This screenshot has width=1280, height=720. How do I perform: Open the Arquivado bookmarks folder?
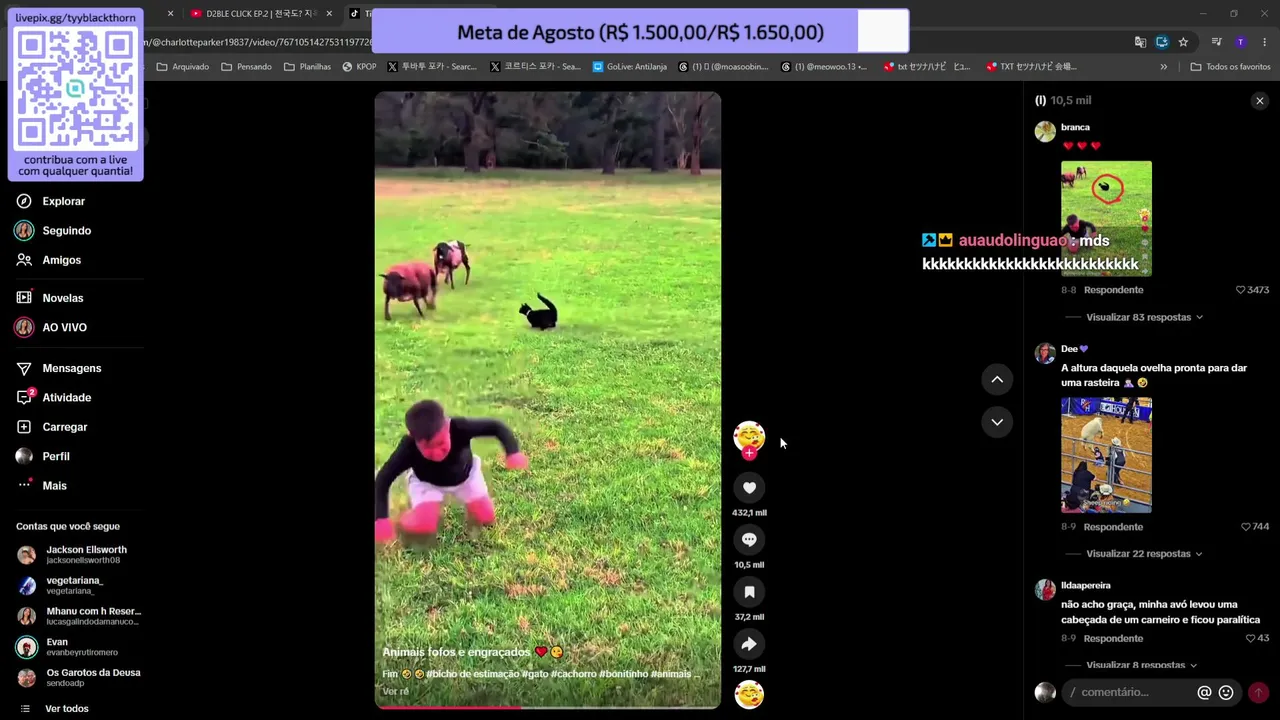tap(183, 67)
